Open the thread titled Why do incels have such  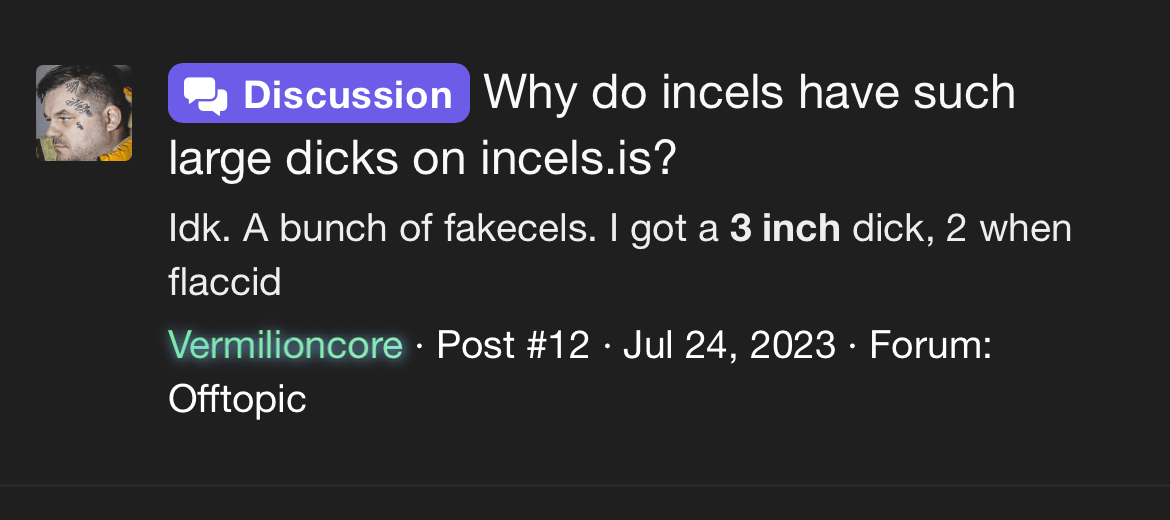click(x=750, y=93)
